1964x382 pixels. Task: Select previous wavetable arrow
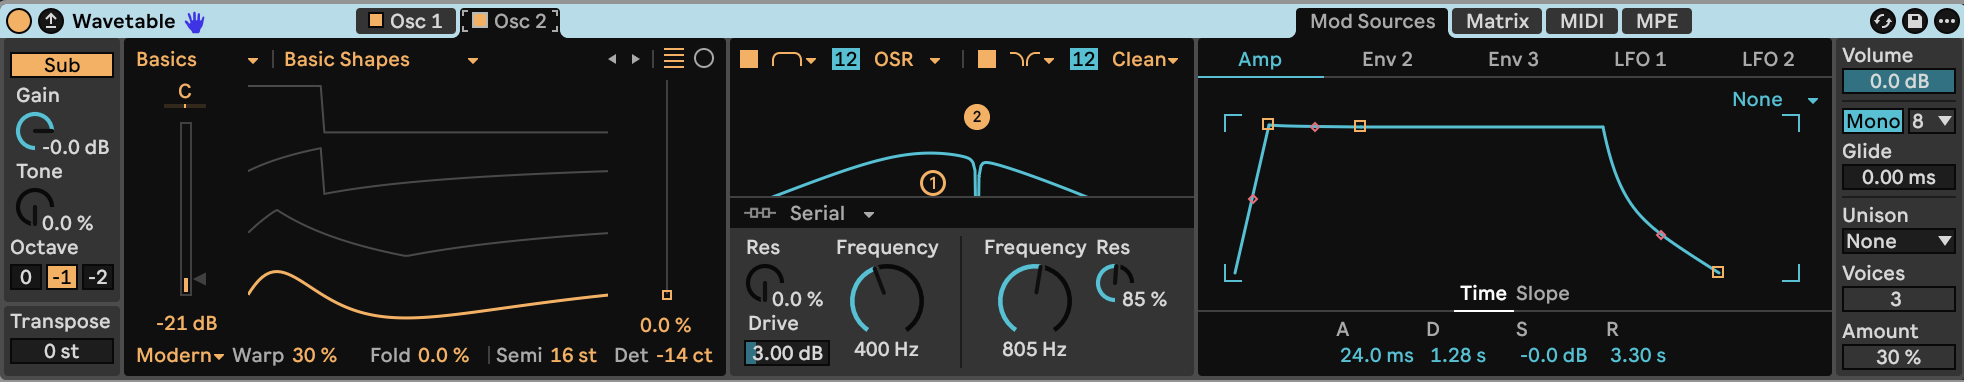pos(612,60)
